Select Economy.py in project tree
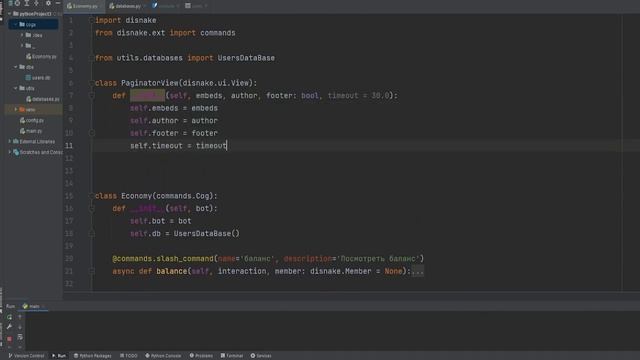 [41, 56]
